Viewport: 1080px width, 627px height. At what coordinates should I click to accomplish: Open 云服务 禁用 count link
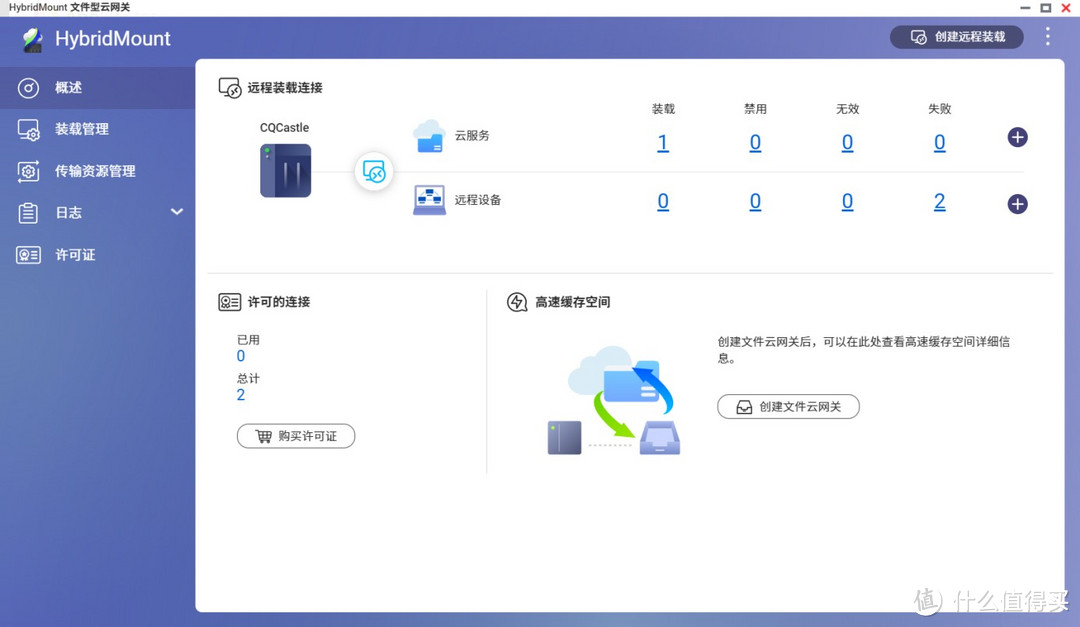coord(755,143)
